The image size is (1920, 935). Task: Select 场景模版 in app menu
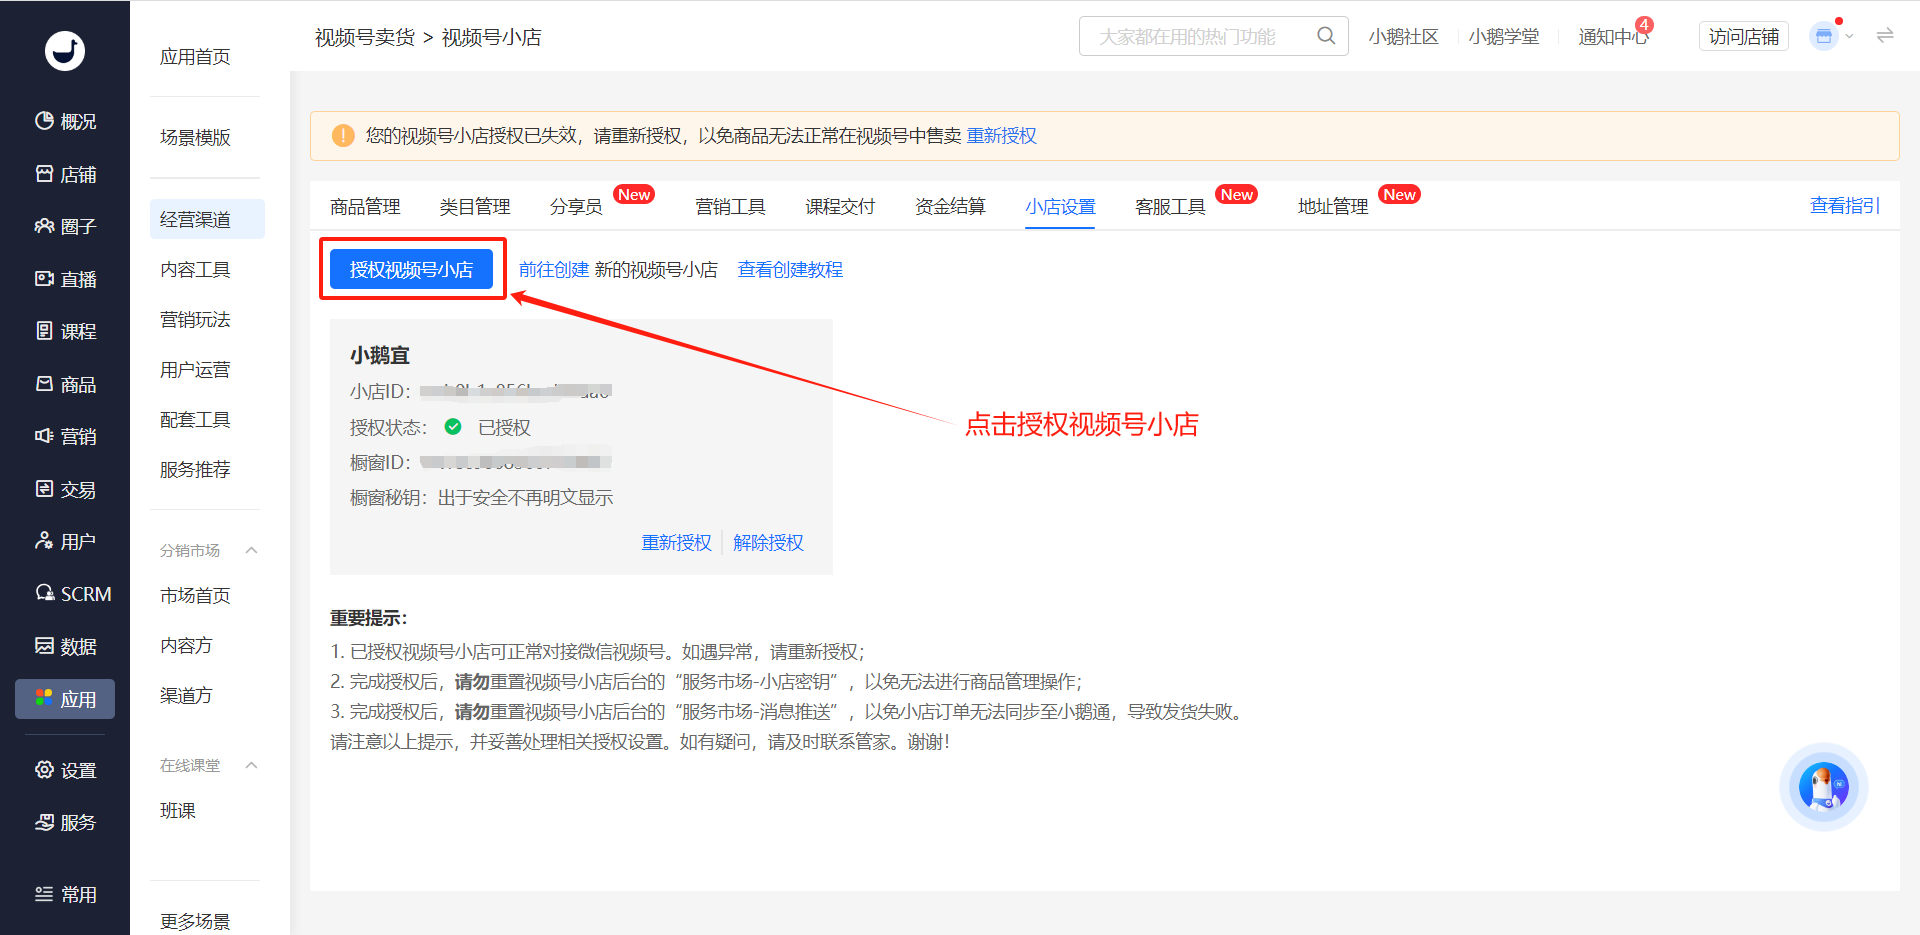[x=195, y=137]
